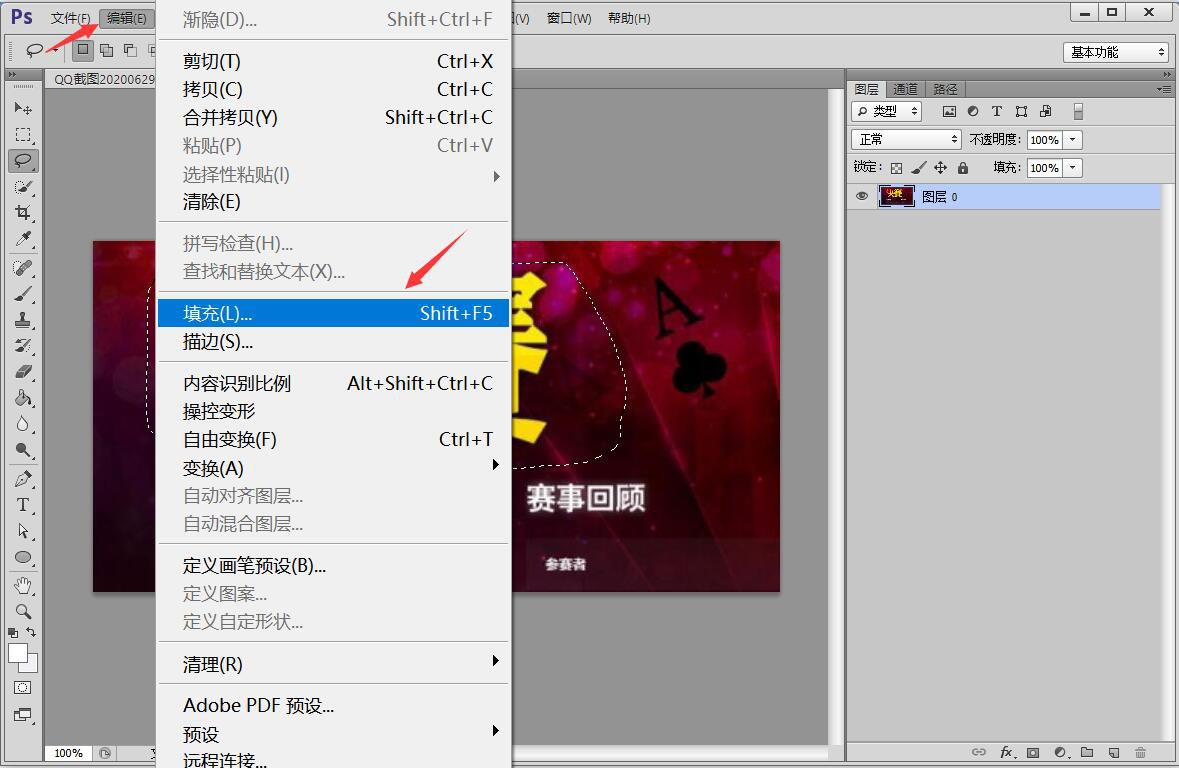The width and height of the screenshot is (1179, 768).
Task: Toggle pixel layer filter in Layers panel
Action: point(950,111)
